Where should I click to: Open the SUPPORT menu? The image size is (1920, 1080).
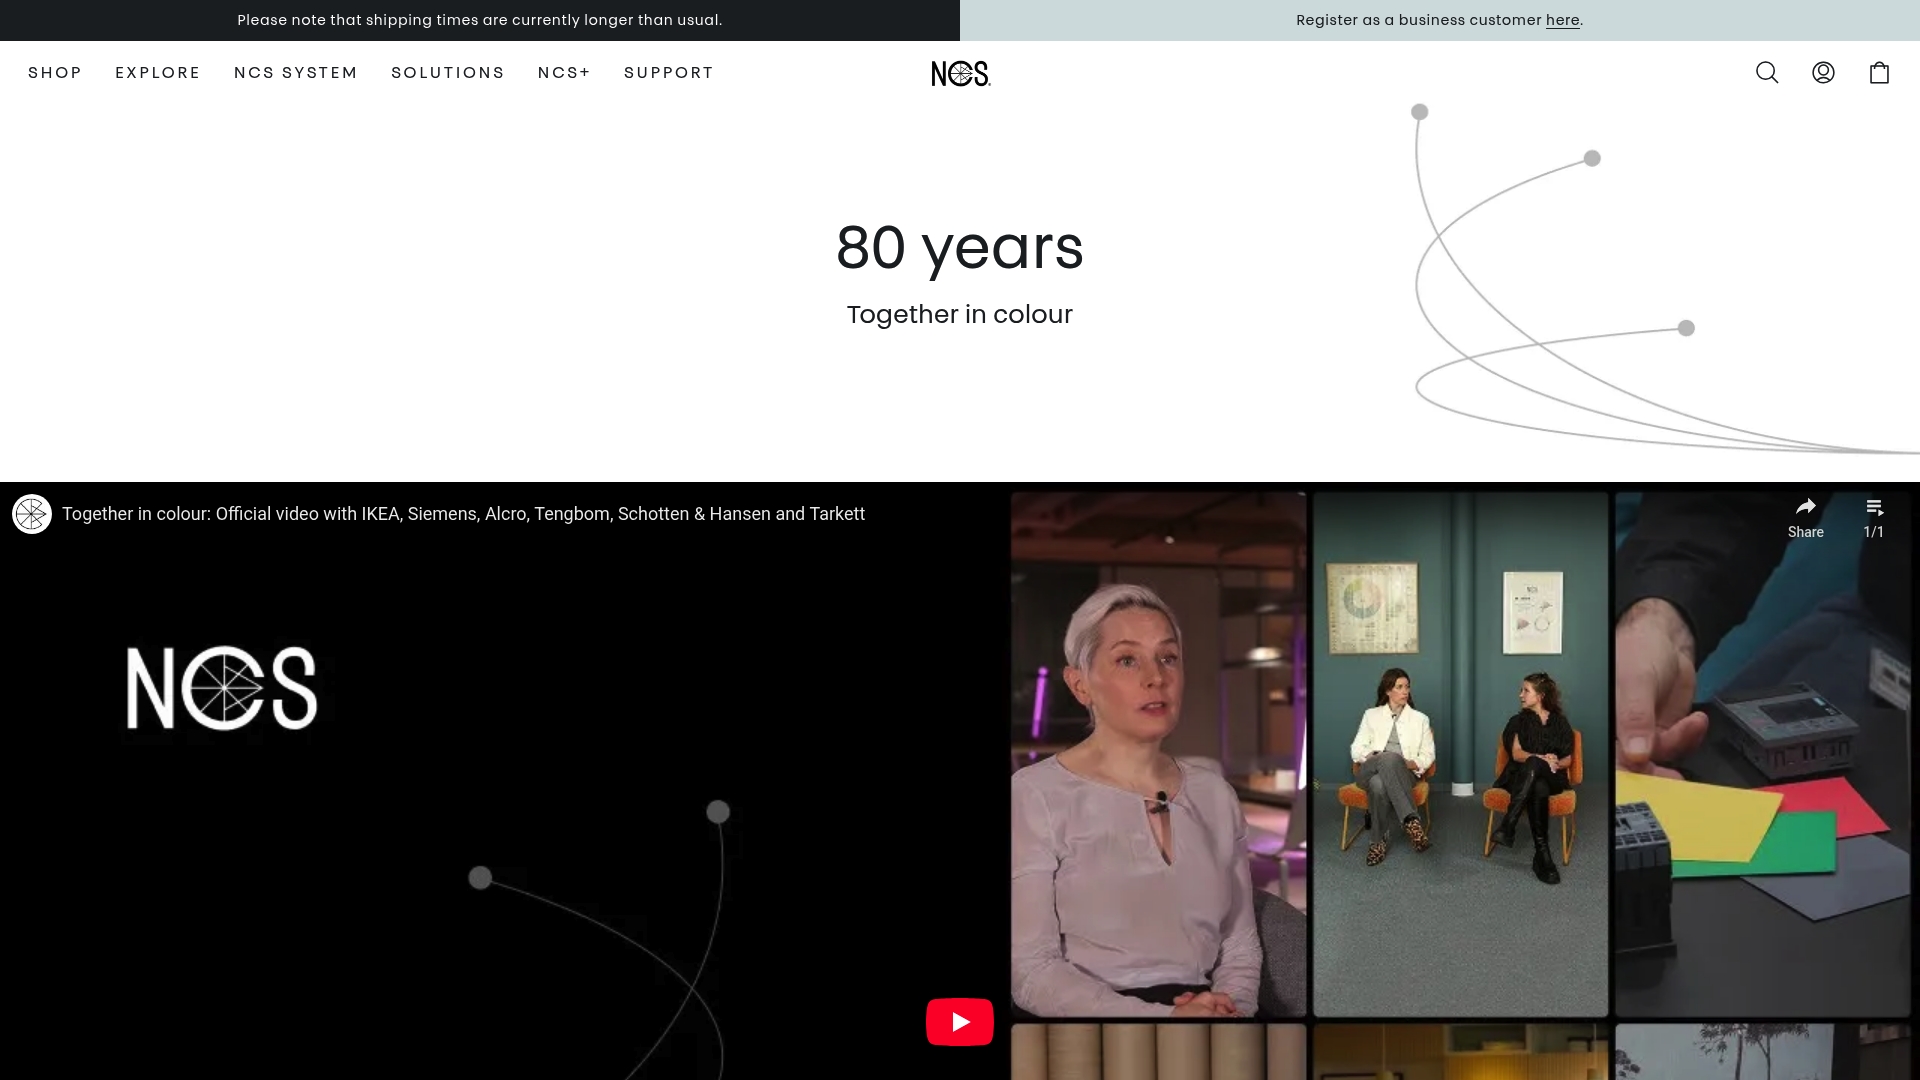[x=669, y=73]
